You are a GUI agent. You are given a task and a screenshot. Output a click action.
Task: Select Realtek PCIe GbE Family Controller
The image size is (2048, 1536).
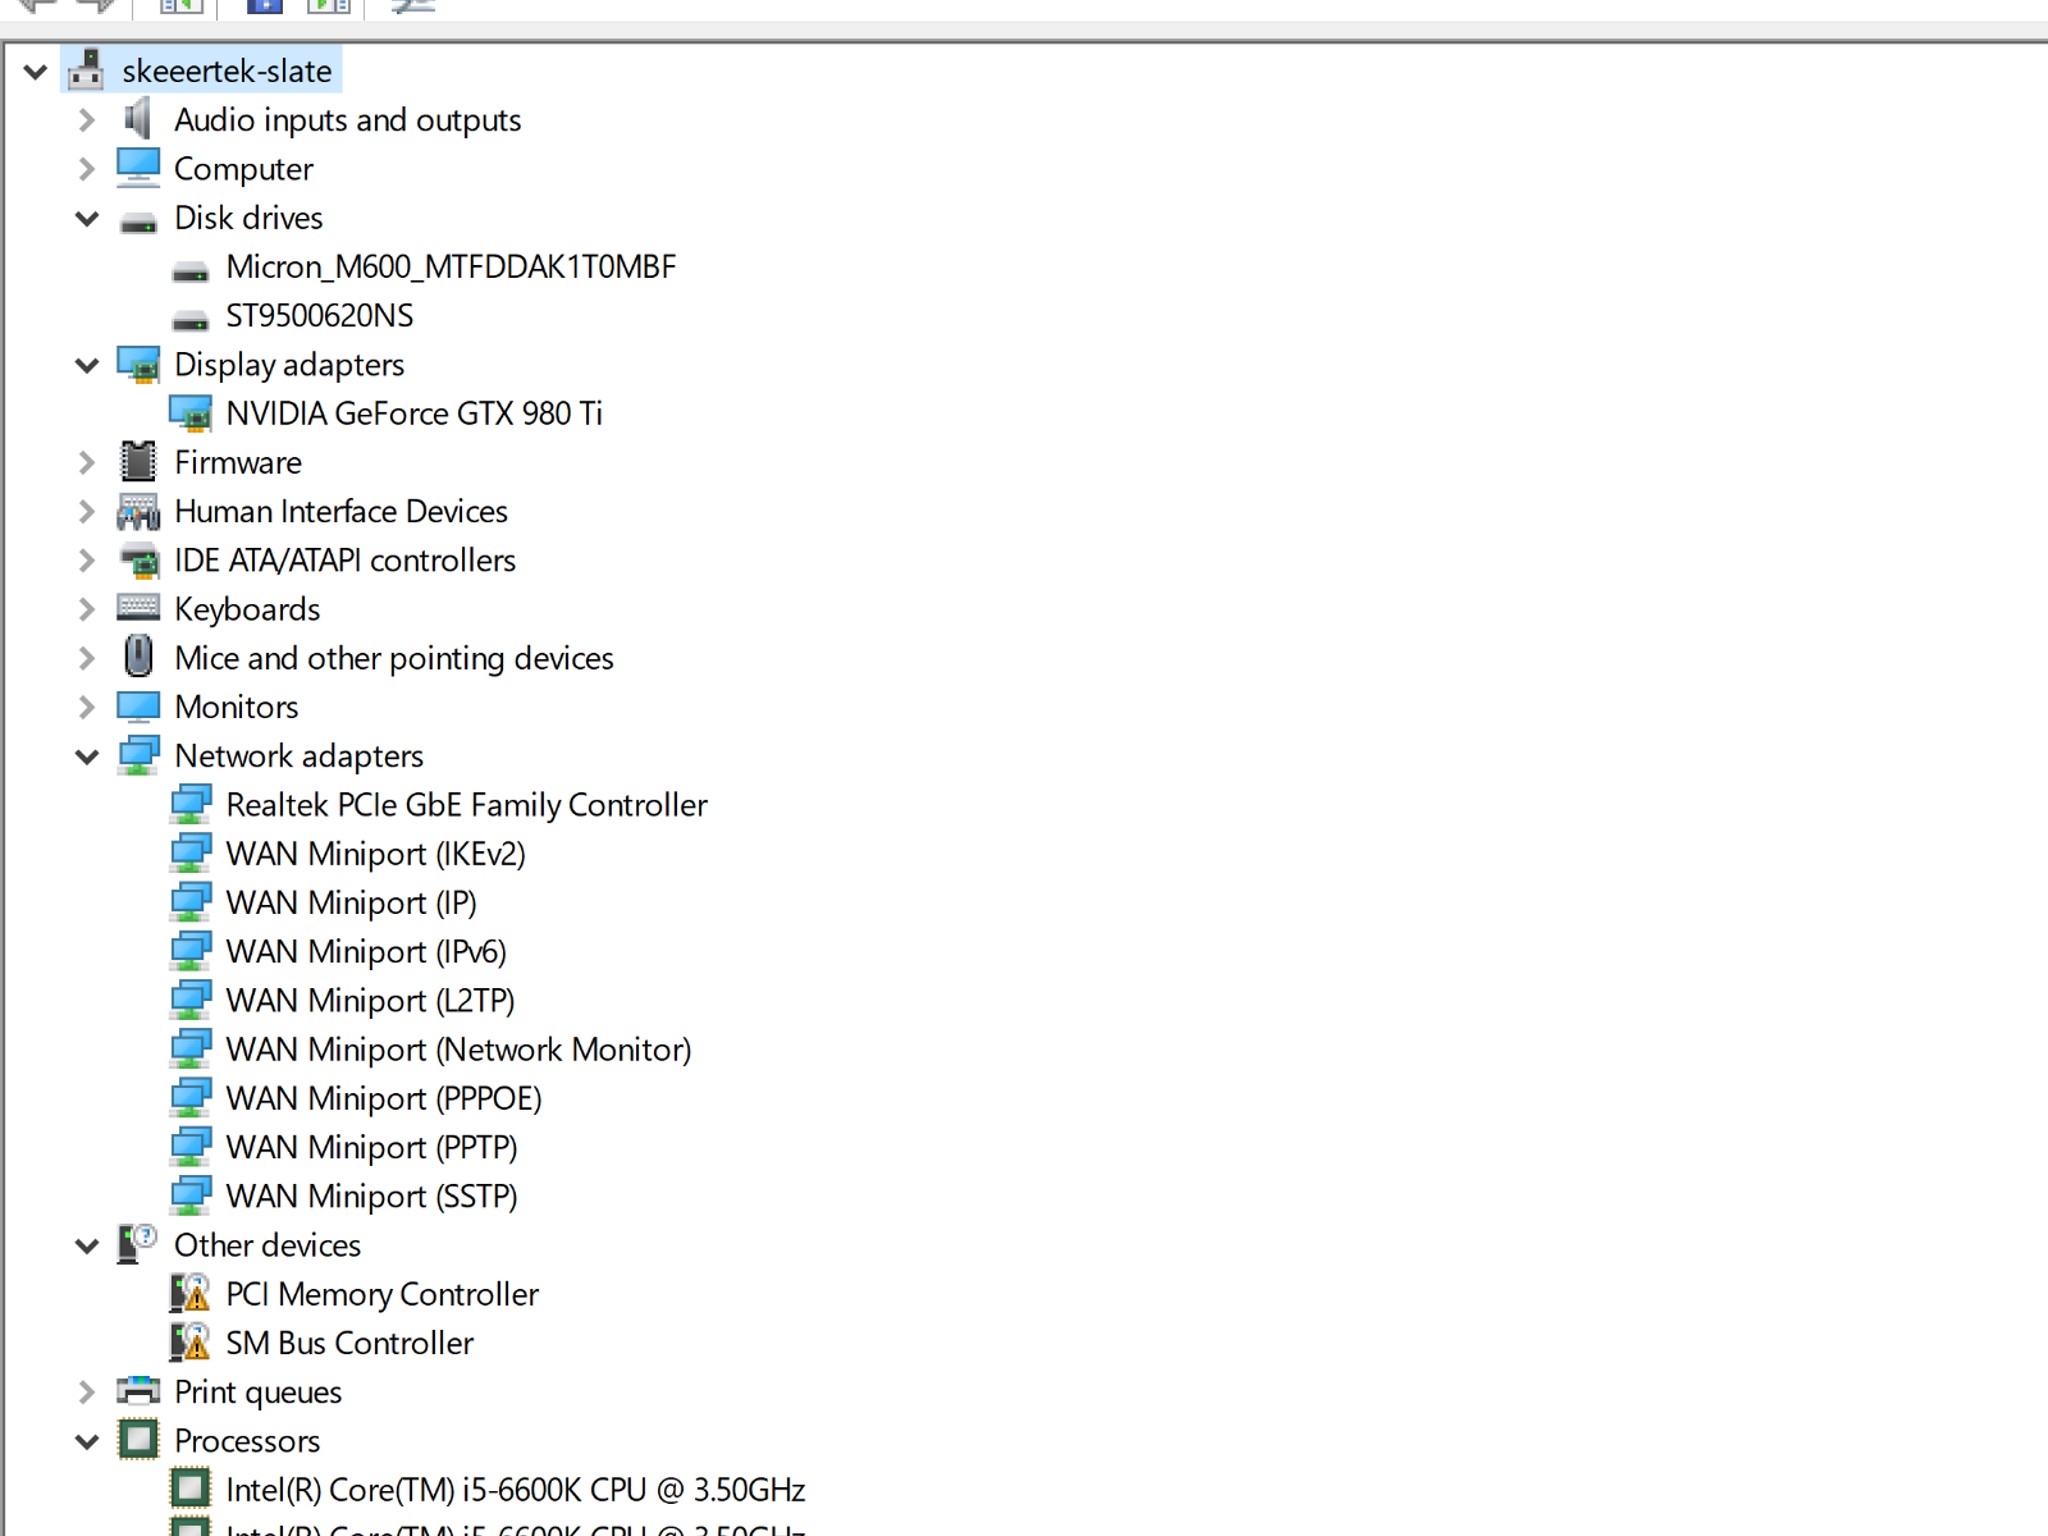click(x=467, y=805)
